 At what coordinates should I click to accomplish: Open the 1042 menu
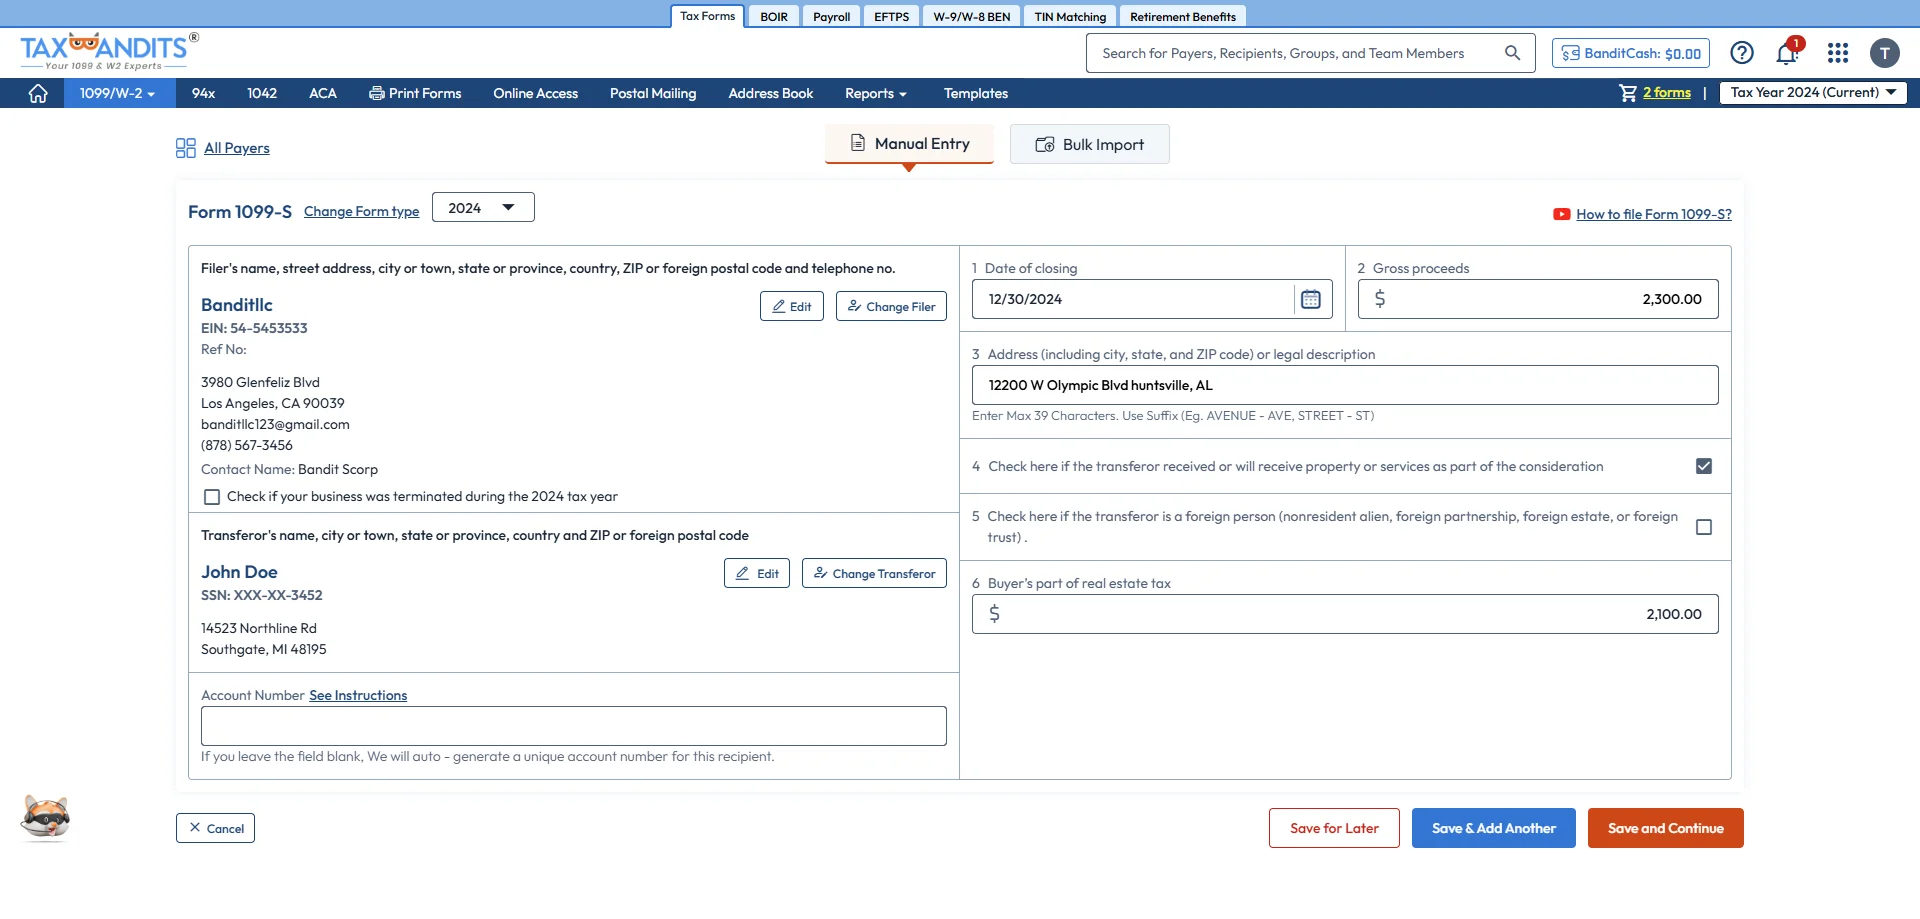(262, 93)
